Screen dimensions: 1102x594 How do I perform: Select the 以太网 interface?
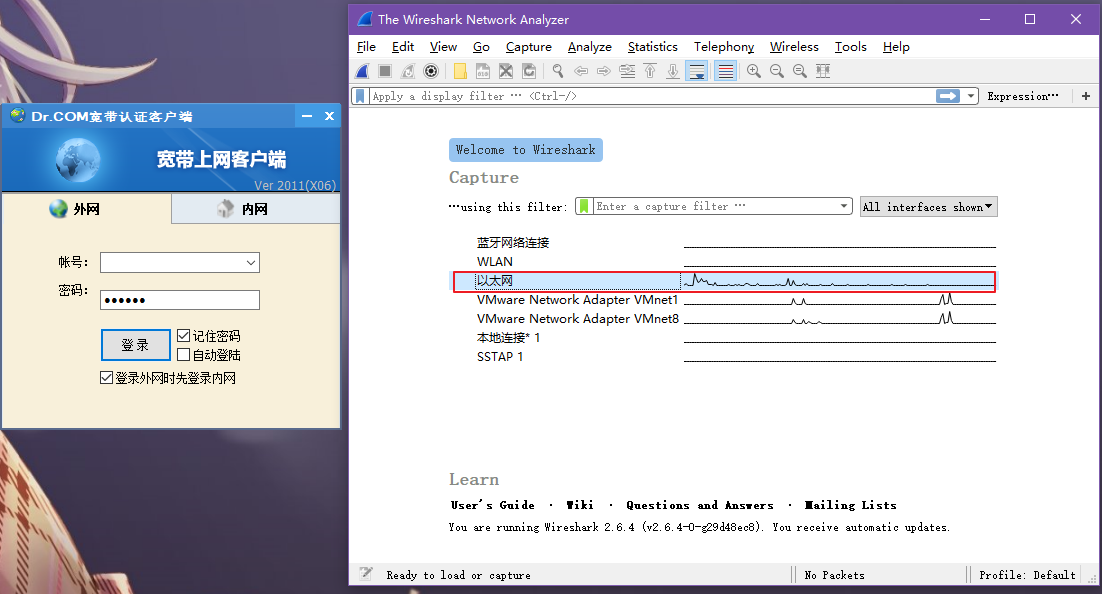(724, 281)
